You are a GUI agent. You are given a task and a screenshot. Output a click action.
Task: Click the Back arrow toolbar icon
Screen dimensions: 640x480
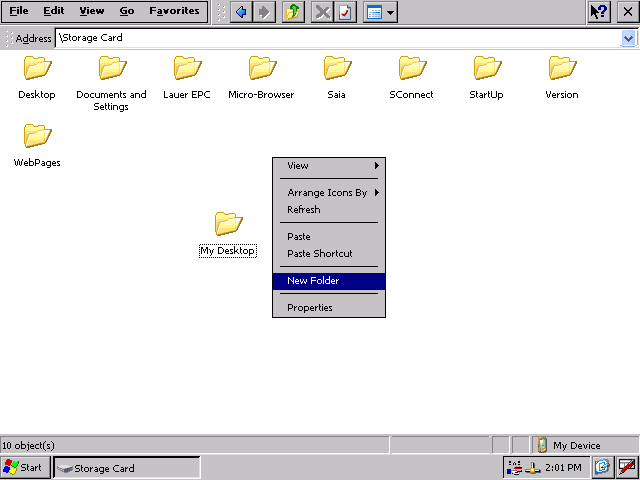[x=241, y=12]
